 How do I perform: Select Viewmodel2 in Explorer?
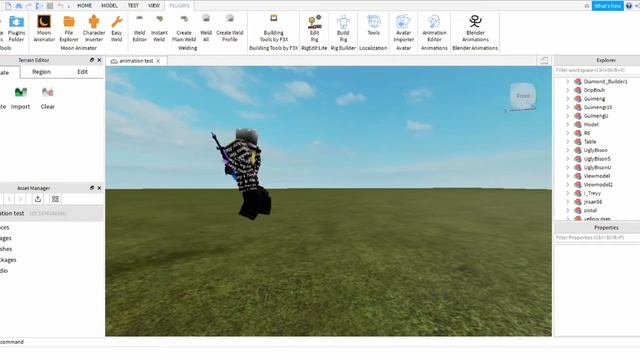(x=598, y=184)
